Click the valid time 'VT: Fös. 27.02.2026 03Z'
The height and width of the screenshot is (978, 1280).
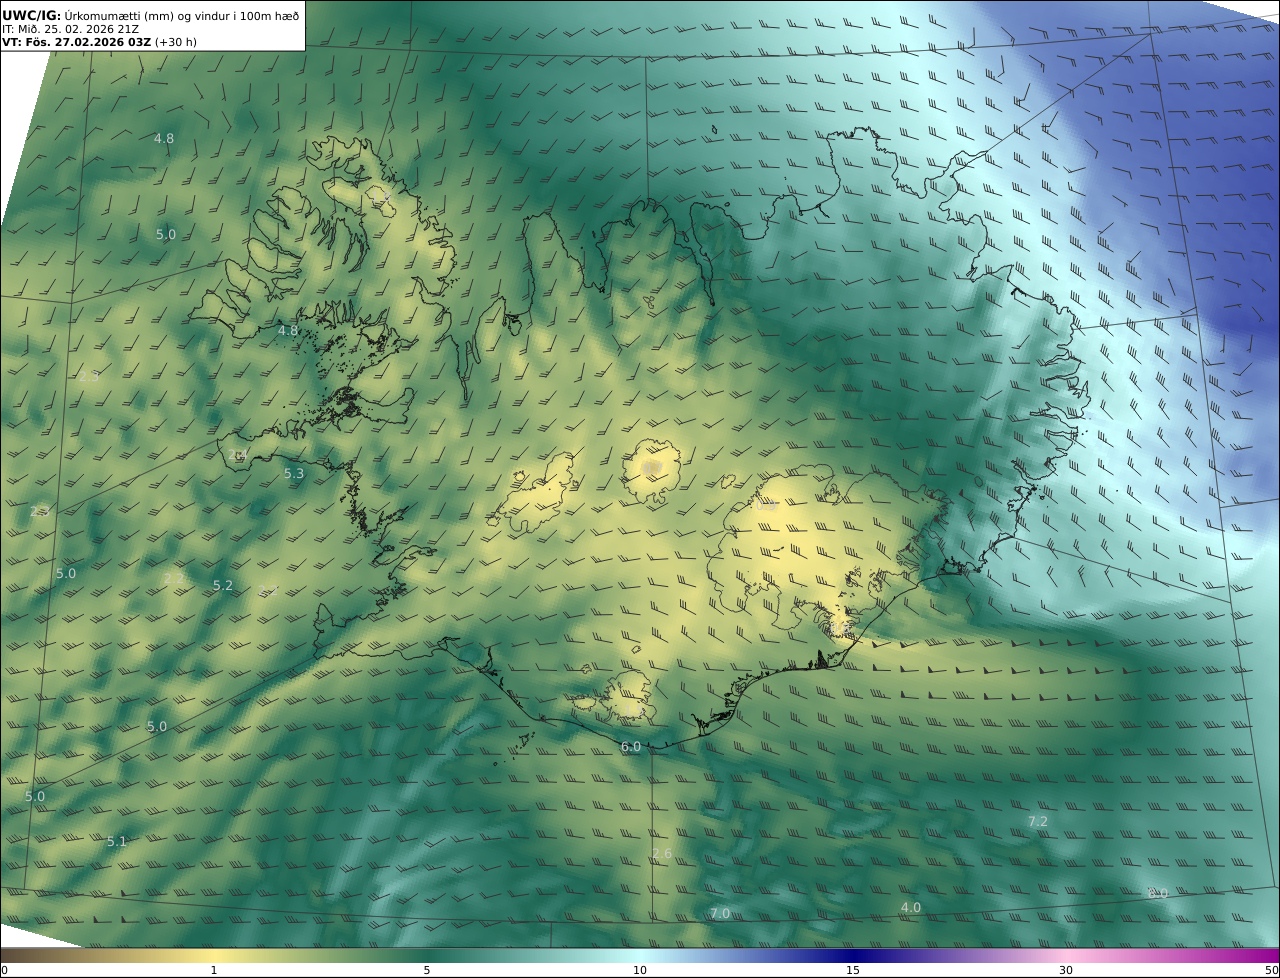[x=76, y=42]
